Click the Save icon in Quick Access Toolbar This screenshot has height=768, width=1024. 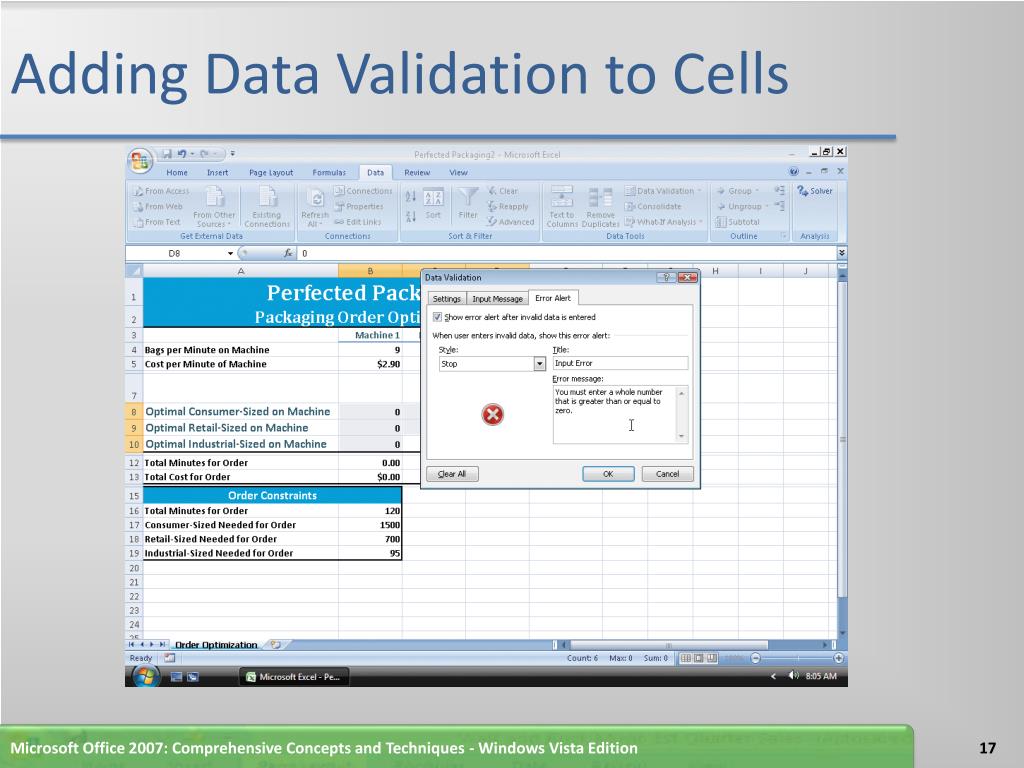(x=167, y=154)
